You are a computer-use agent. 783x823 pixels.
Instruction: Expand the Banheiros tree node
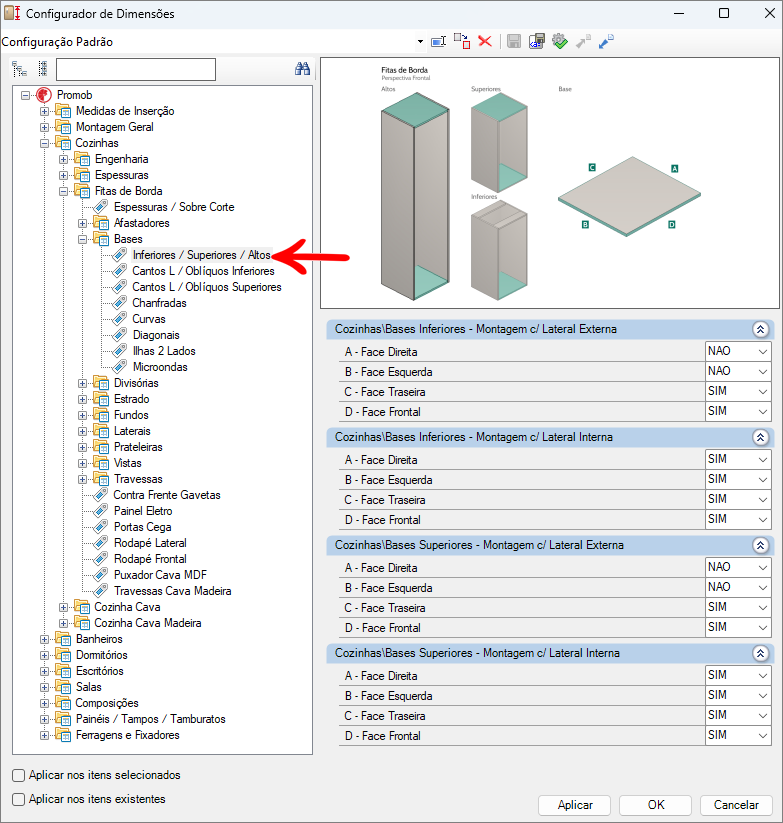44,639
